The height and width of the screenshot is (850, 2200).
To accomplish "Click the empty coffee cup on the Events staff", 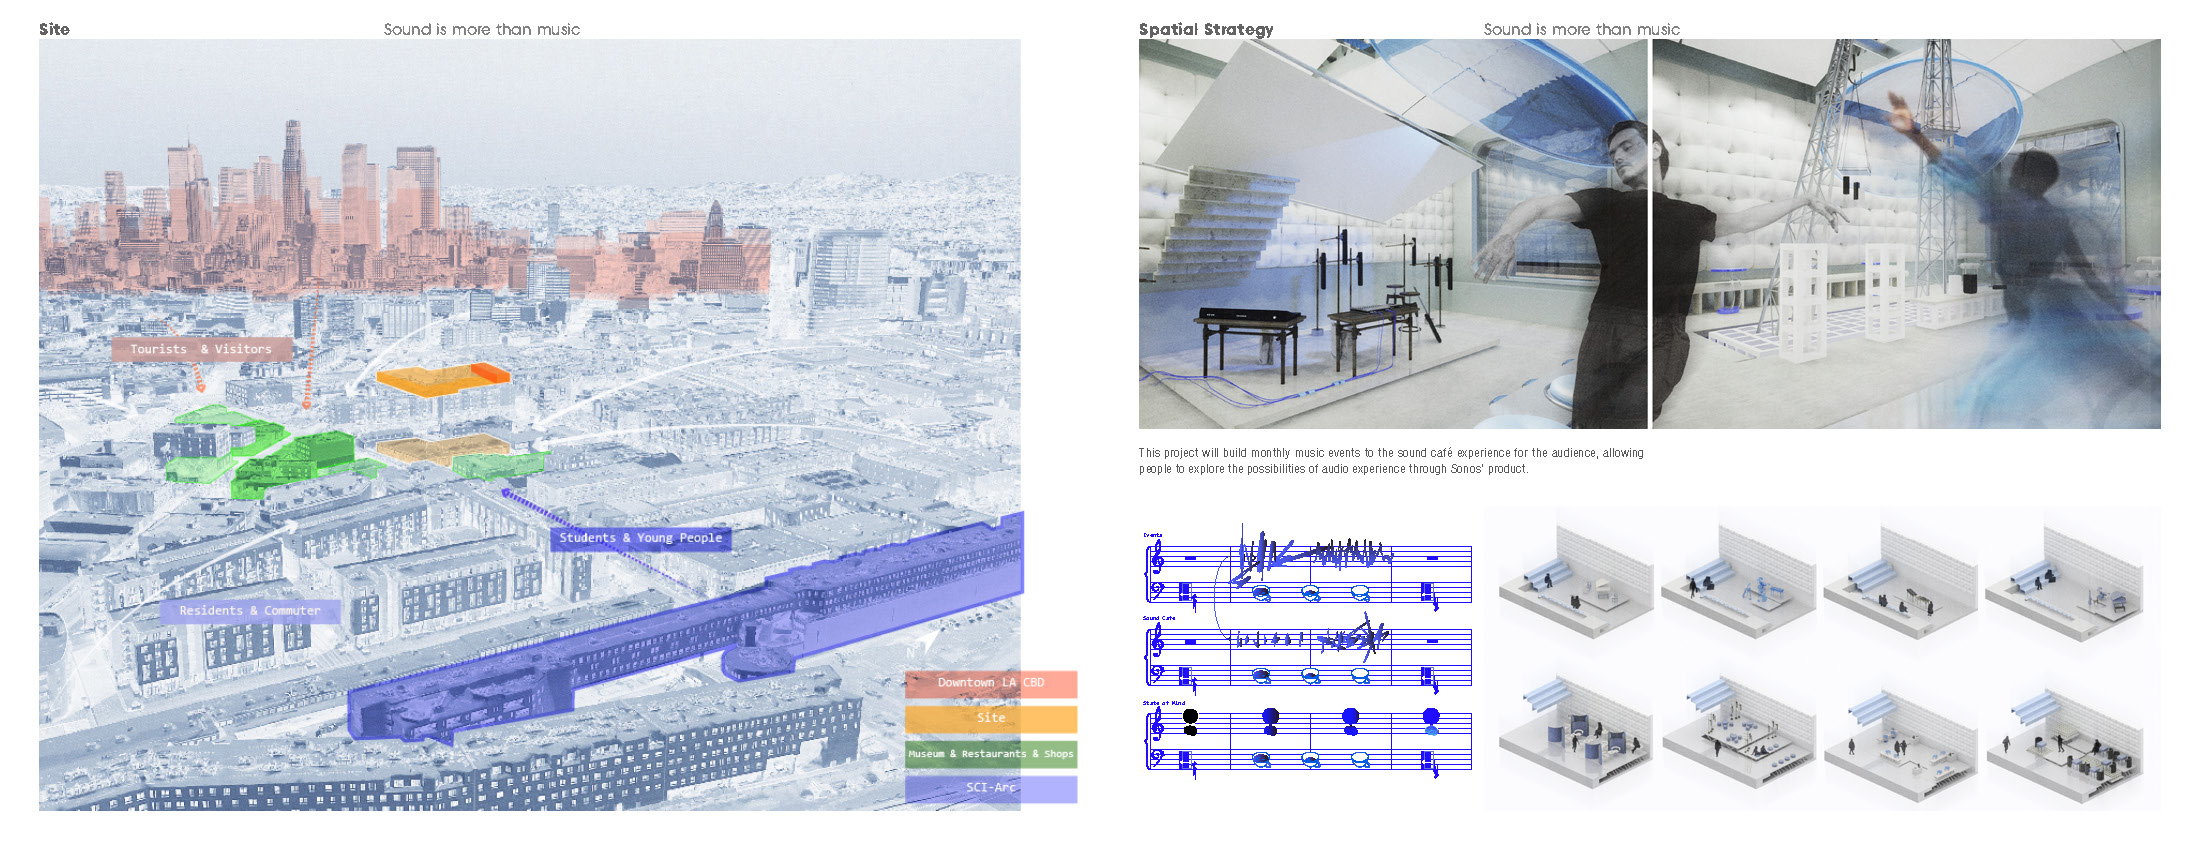I will (1360, 594).
